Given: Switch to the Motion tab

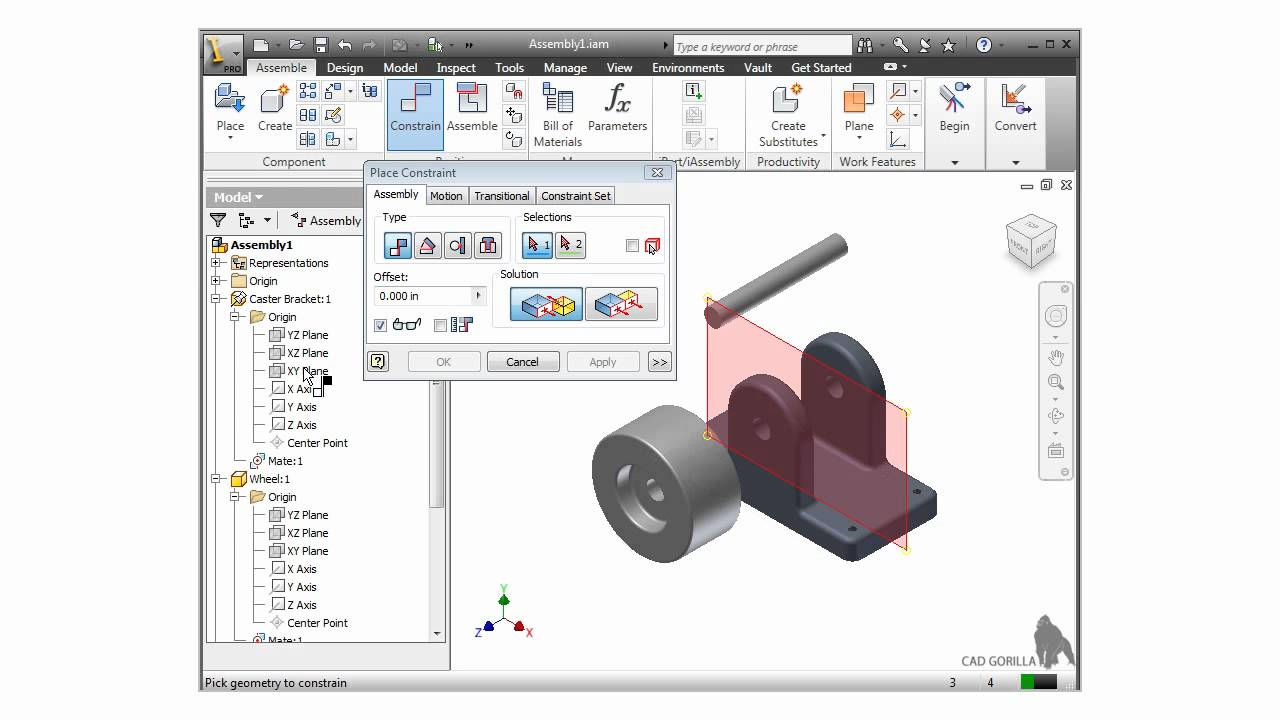Looking at the screenshot, I should coord(446,196).
